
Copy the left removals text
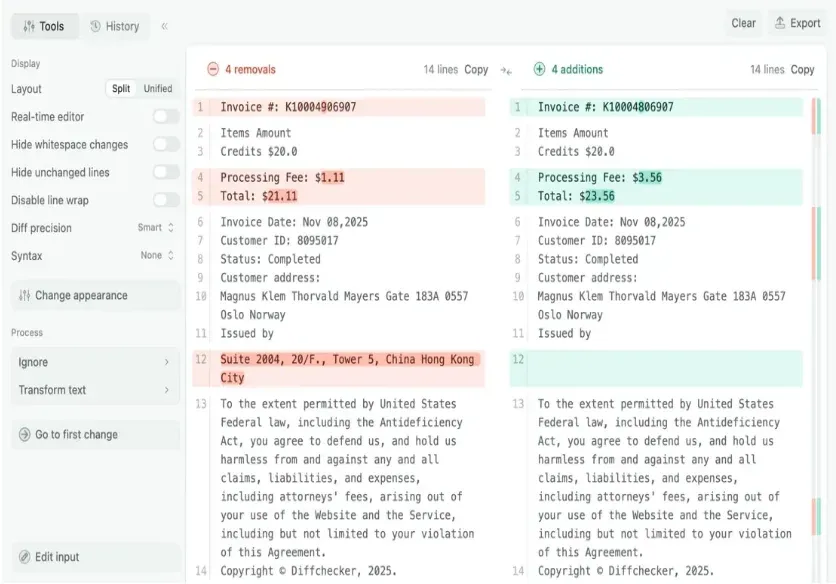[x=476, y=69]
